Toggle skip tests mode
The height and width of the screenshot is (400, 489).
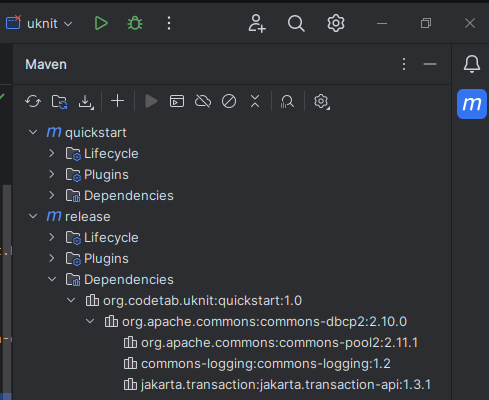point(229,101)
